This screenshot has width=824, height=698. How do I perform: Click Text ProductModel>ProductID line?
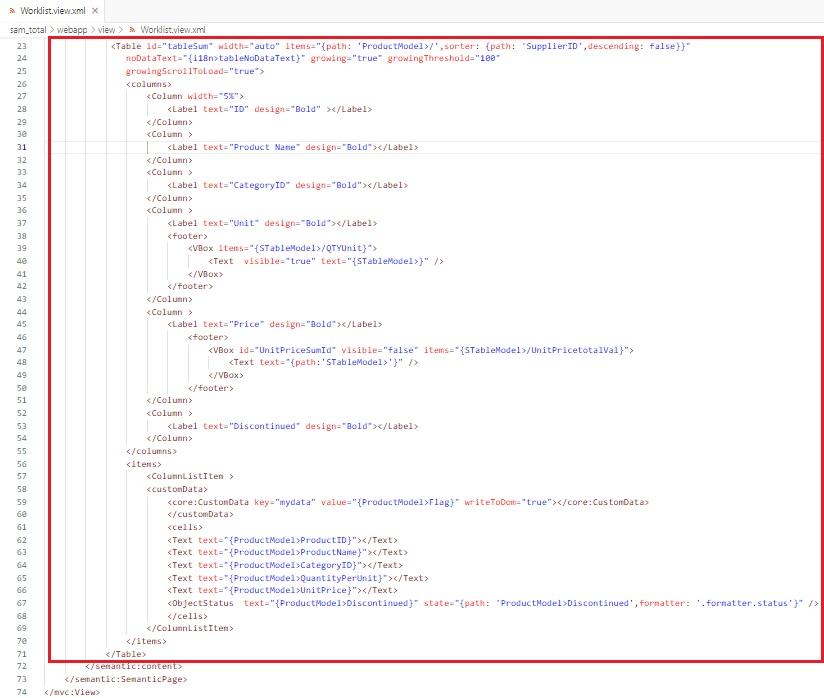pyautogui.click(x=282, y=540)
